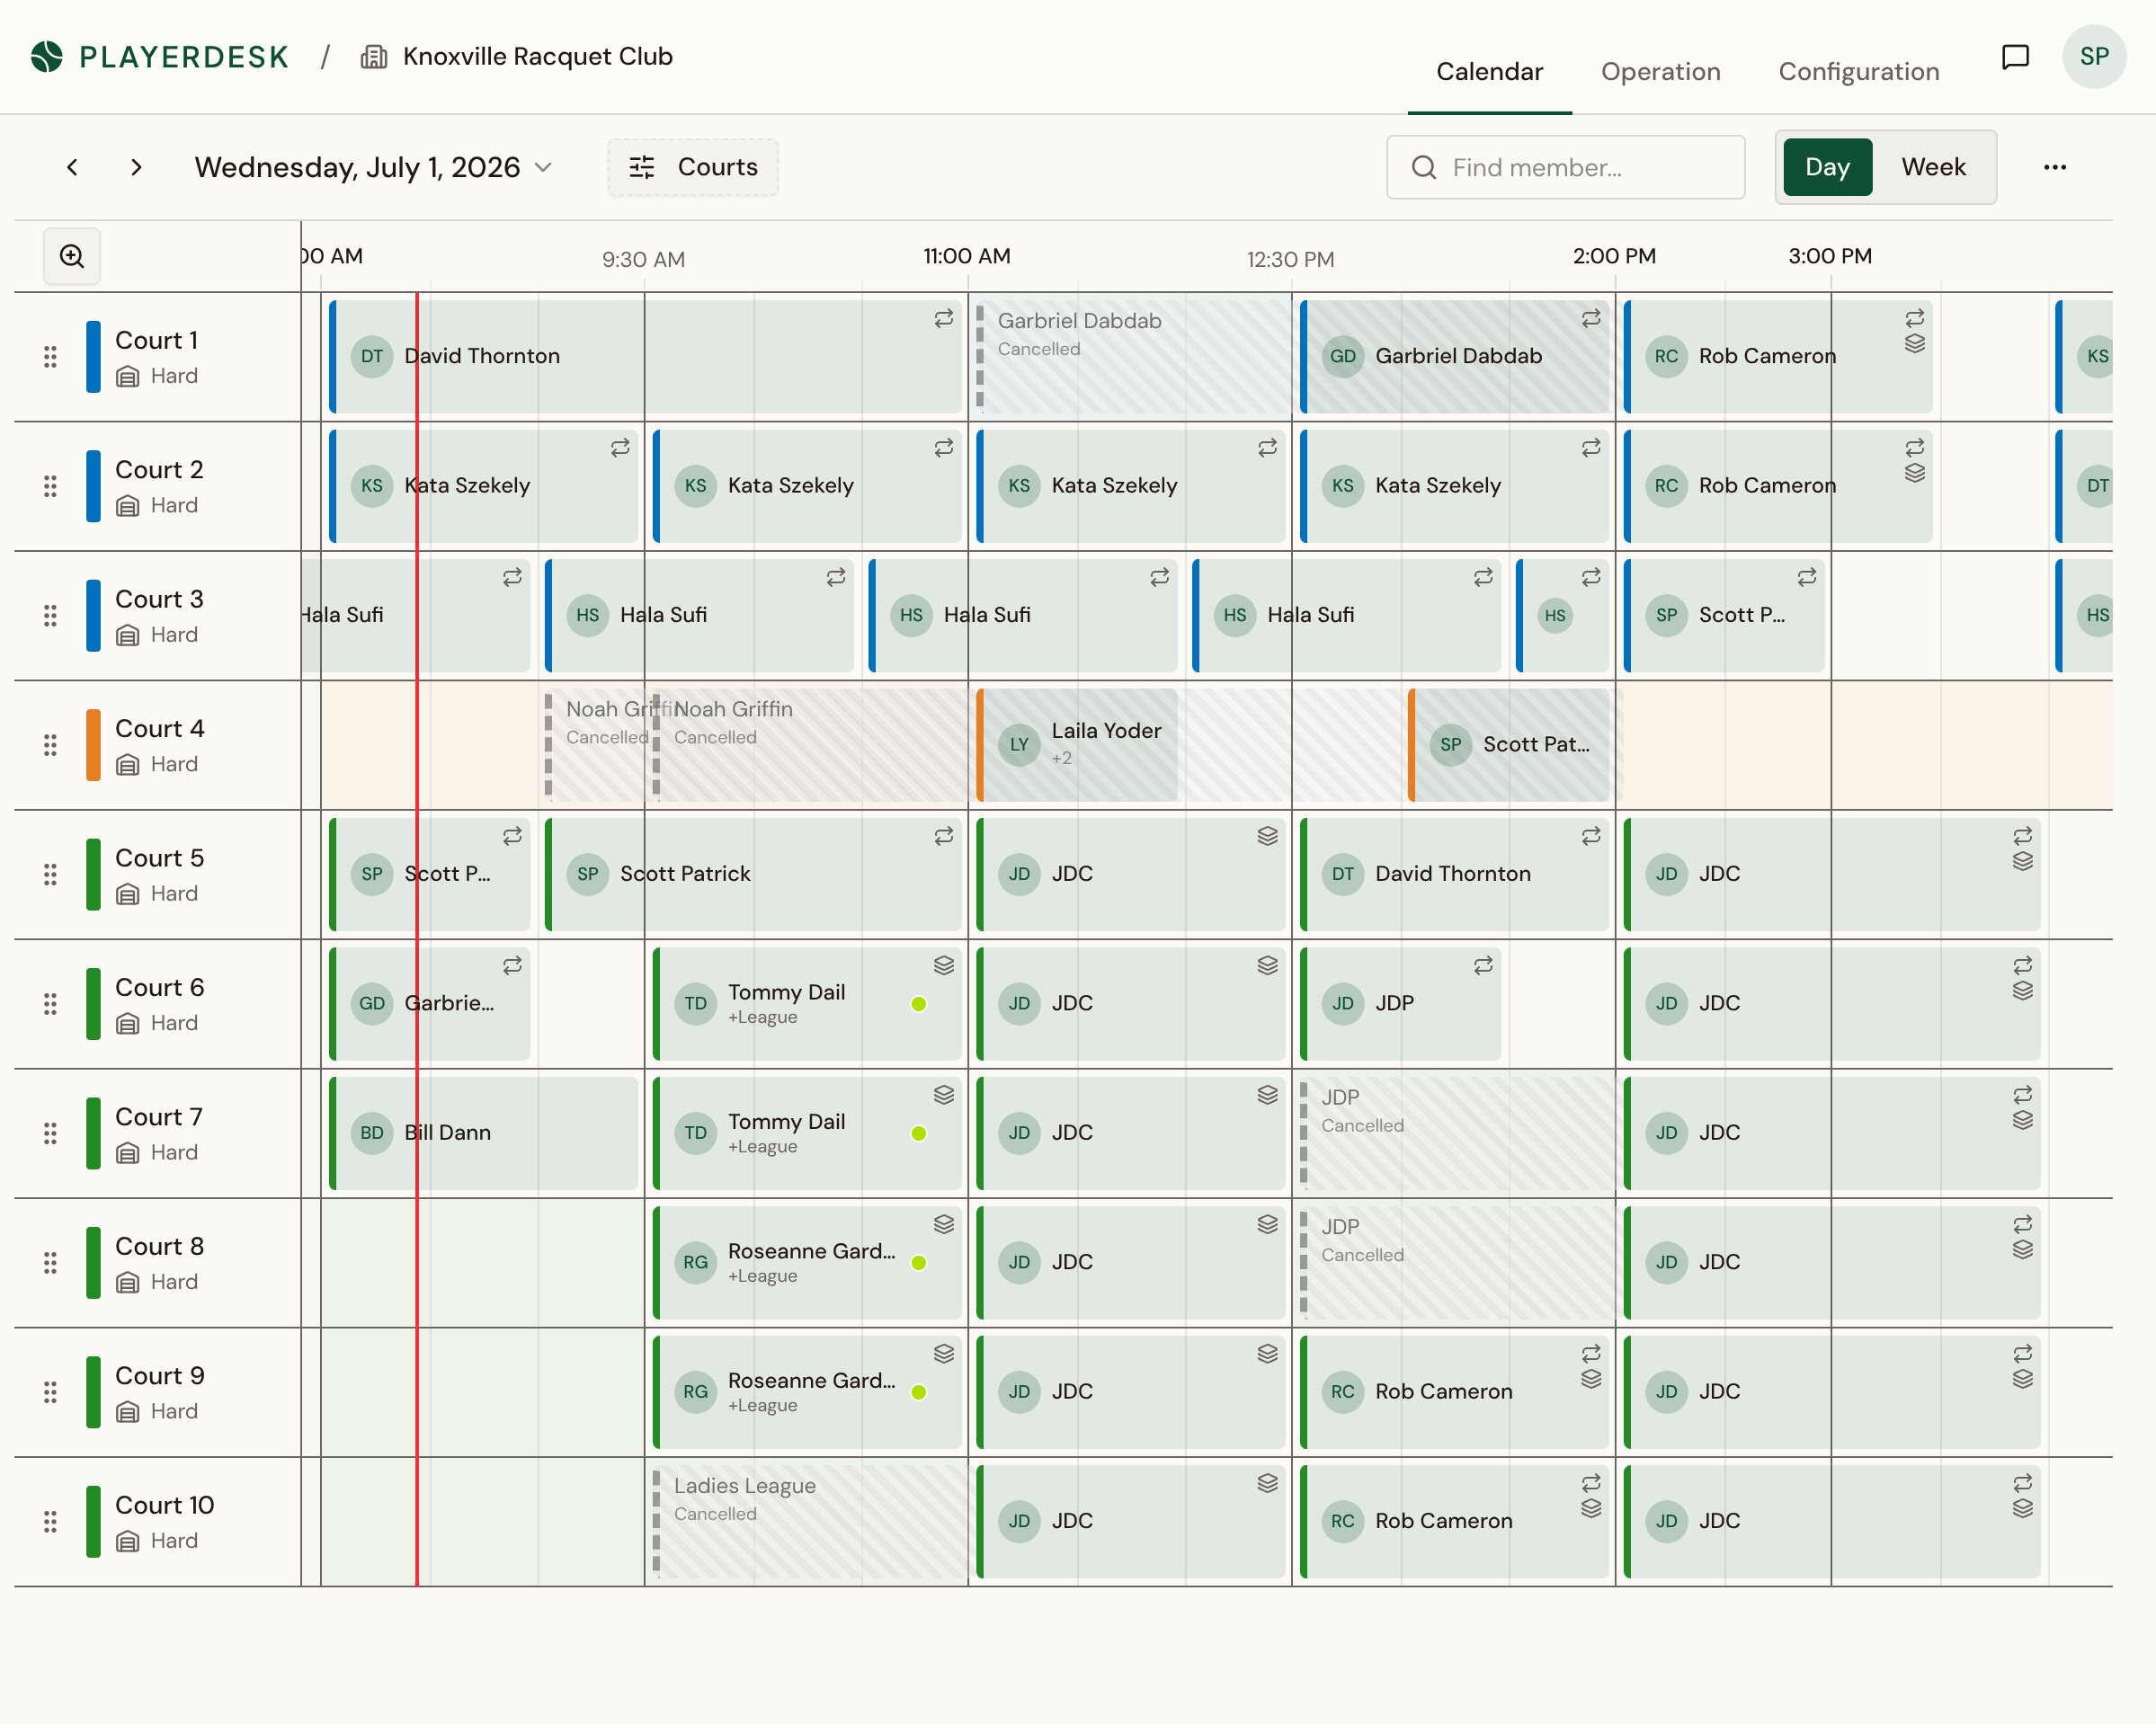Open the Rob Cameron booking on Court 9
This screenshot has width=2156, height=1724.
point(1454,1392)
